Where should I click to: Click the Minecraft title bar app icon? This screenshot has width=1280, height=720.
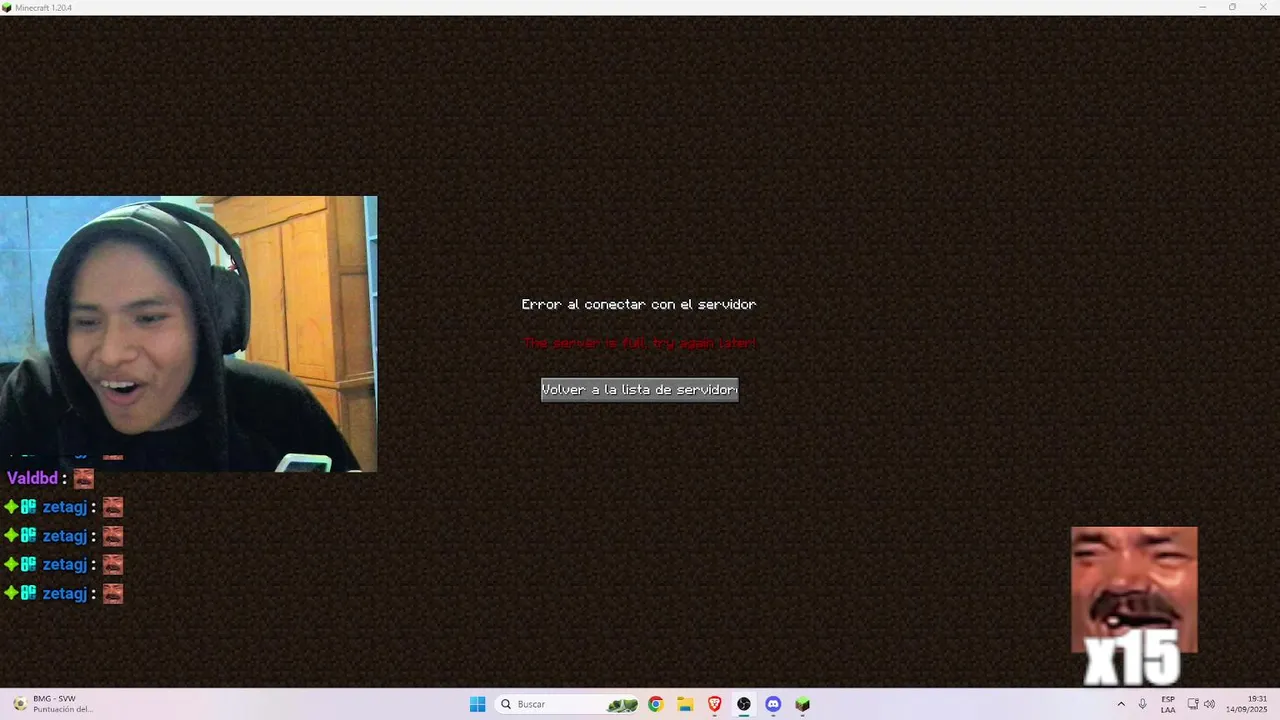pyautogui.click(x=7, y=7)
